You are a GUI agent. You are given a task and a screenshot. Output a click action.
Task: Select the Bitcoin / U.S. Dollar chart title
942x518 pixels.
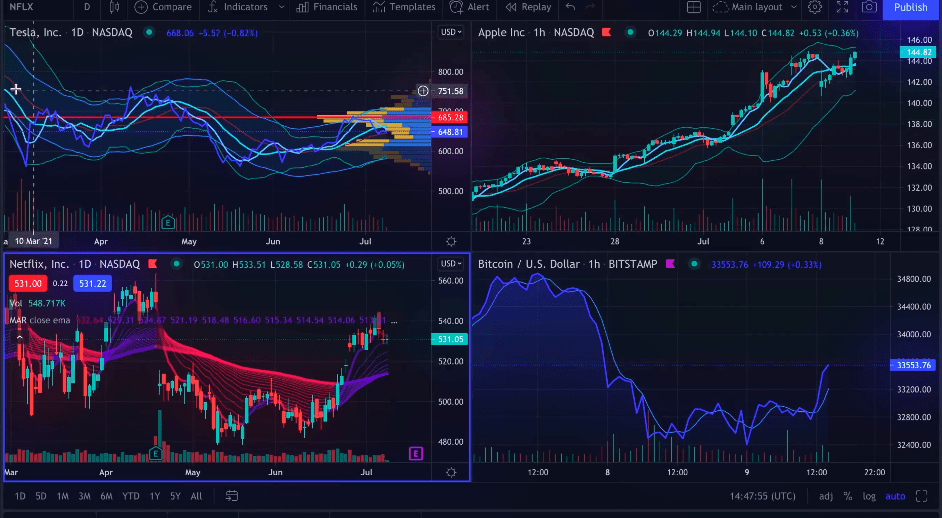click(x=529, y=264)
